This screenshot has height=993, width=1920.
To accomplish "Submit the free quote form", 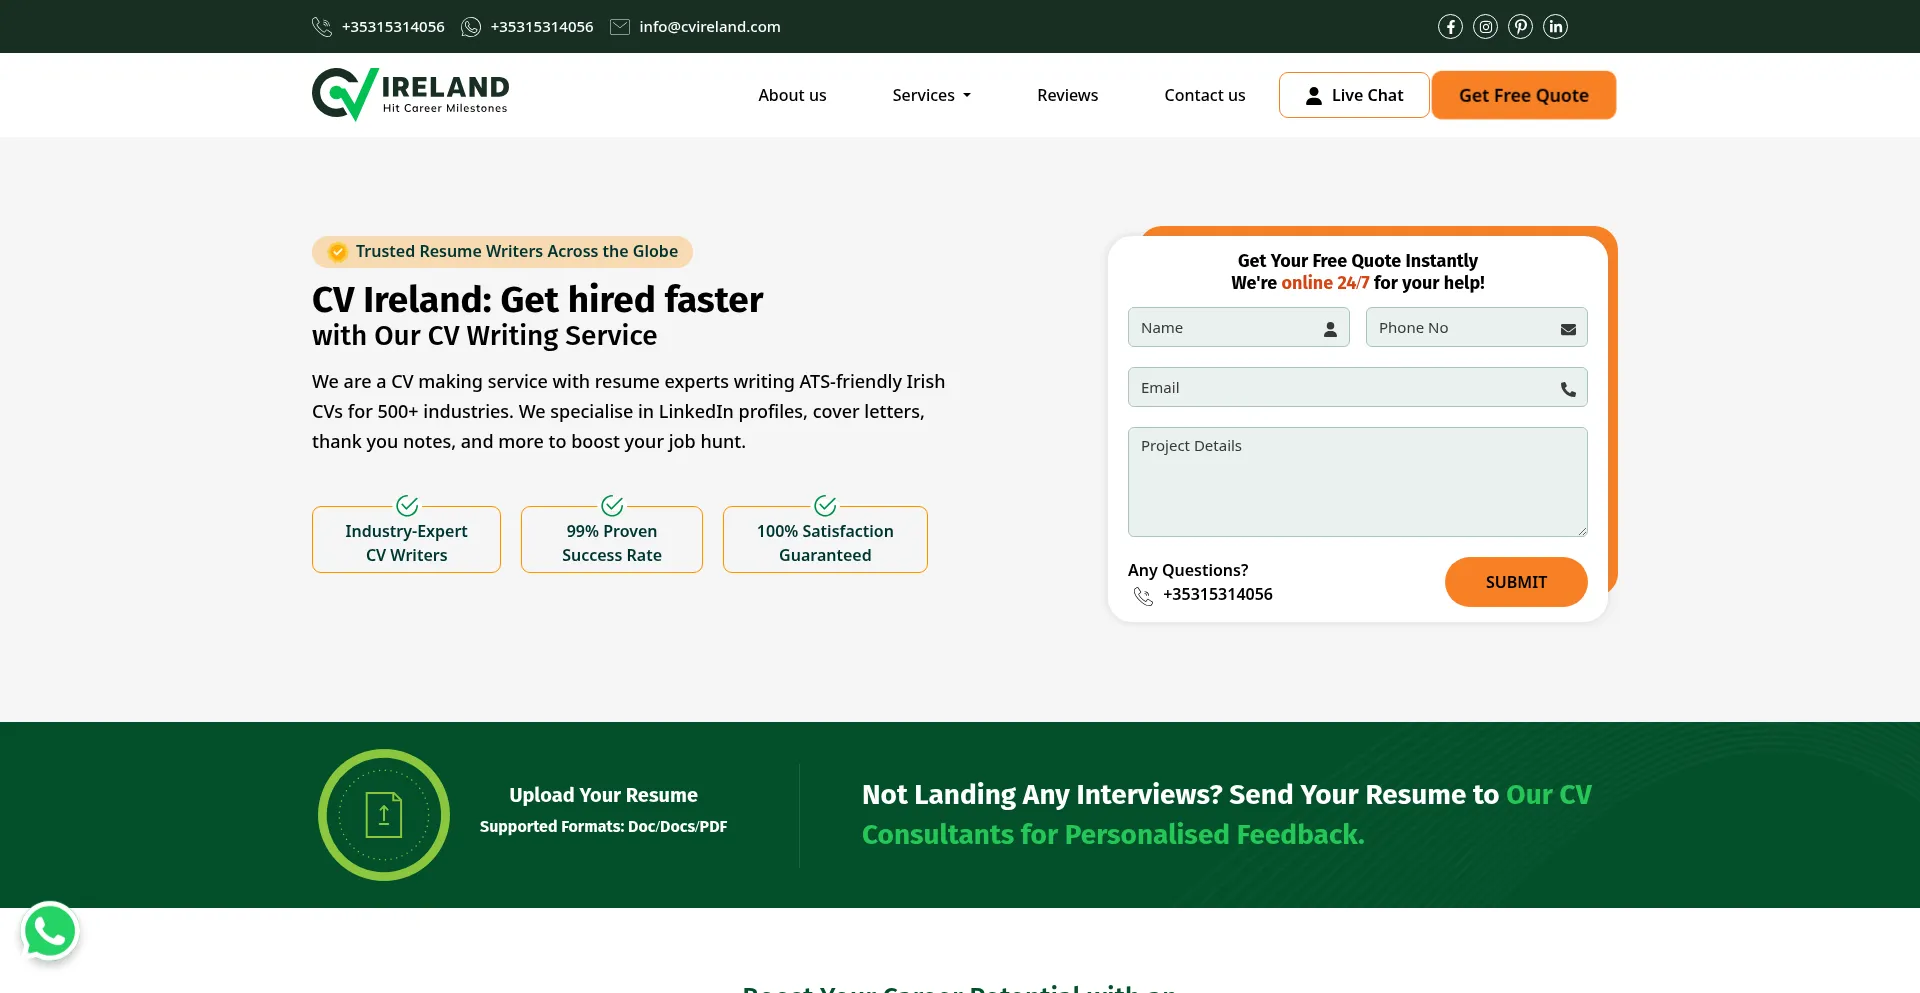I will 1515,582.
